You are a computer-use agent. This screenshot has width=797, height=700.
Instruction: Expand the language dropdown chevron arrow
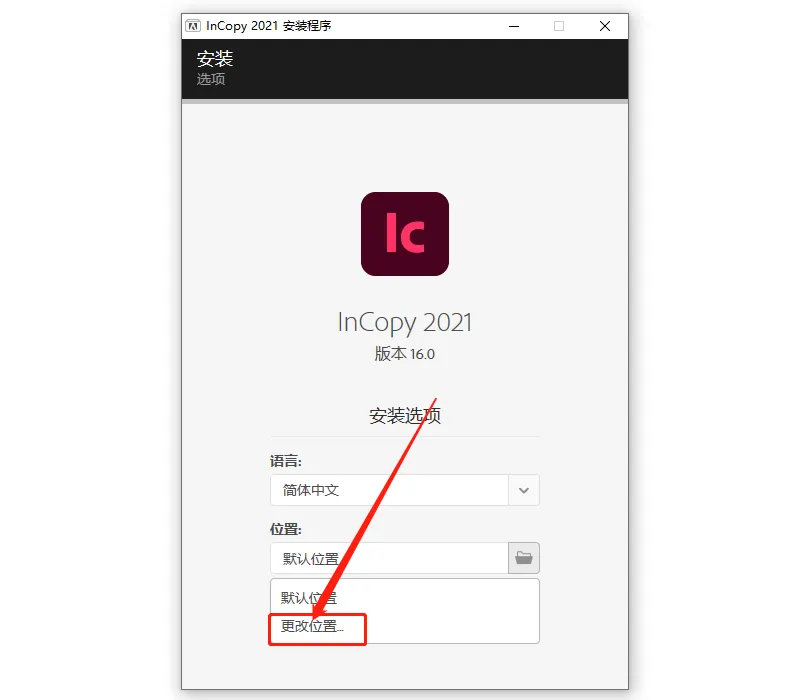click(524, 490)
